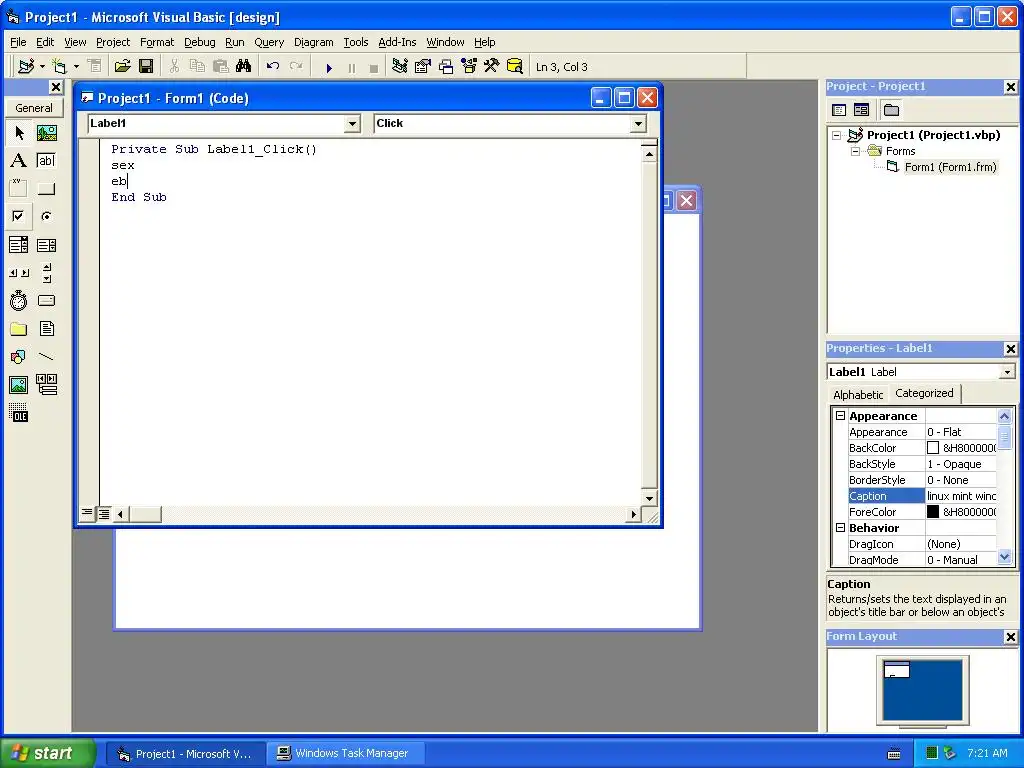The height and width of the screenshot is (768, 1024).
Task: Select the Shape control tool
Action: click(19, 357)
